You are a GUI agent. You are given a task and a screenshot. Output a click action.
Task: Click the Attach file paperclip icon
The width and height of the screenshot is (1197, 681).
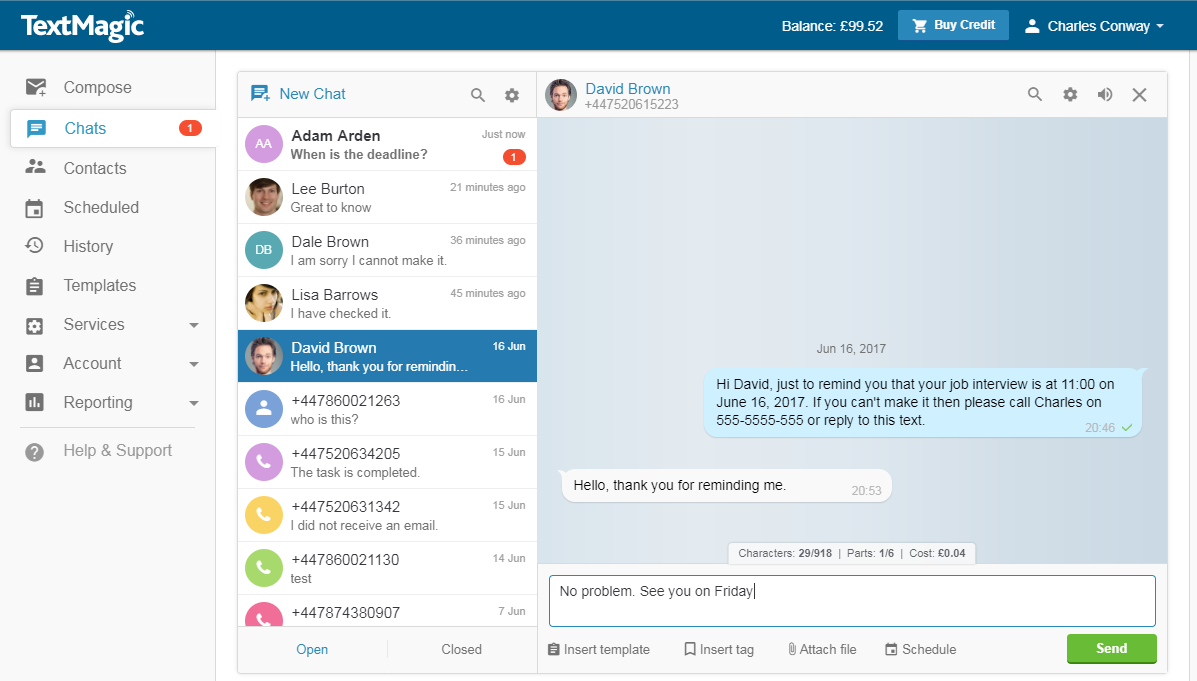[792, 649]
